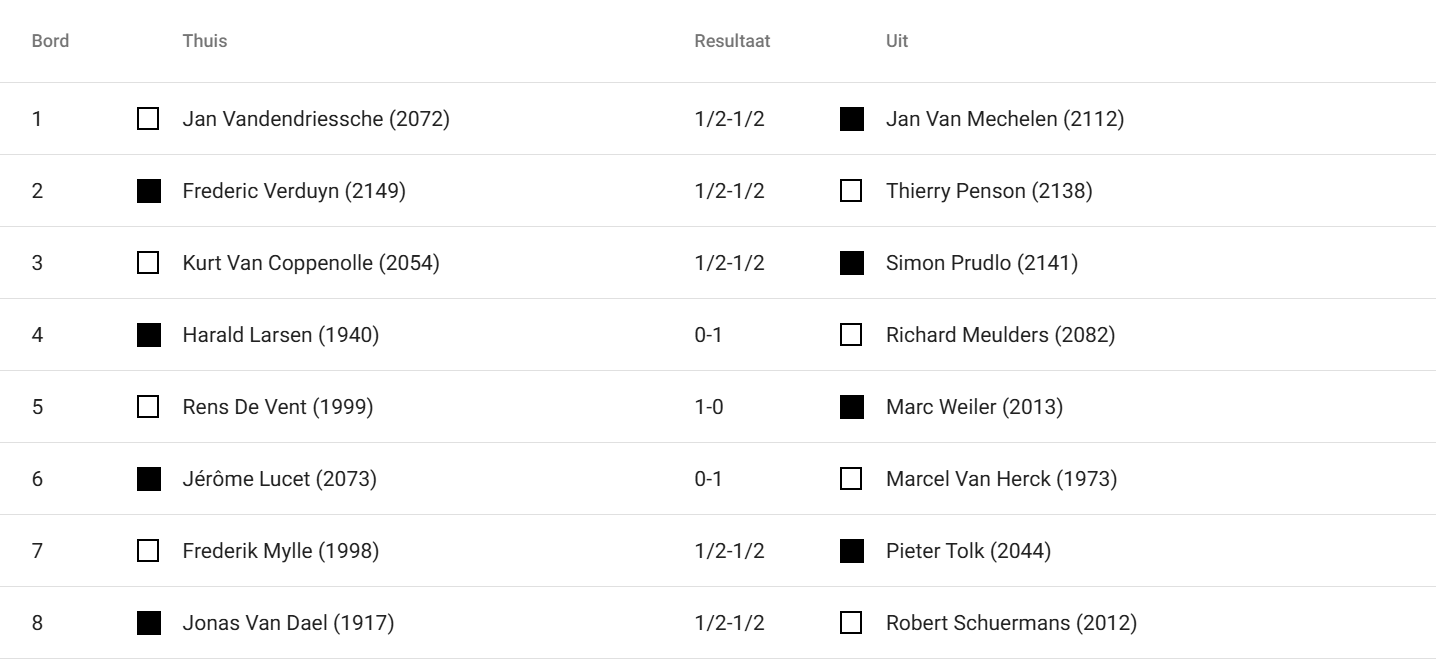The image size is (1436, 660).
Task: Click Robert Schuermans (2012) name
Action: [x=1011, y=623]
